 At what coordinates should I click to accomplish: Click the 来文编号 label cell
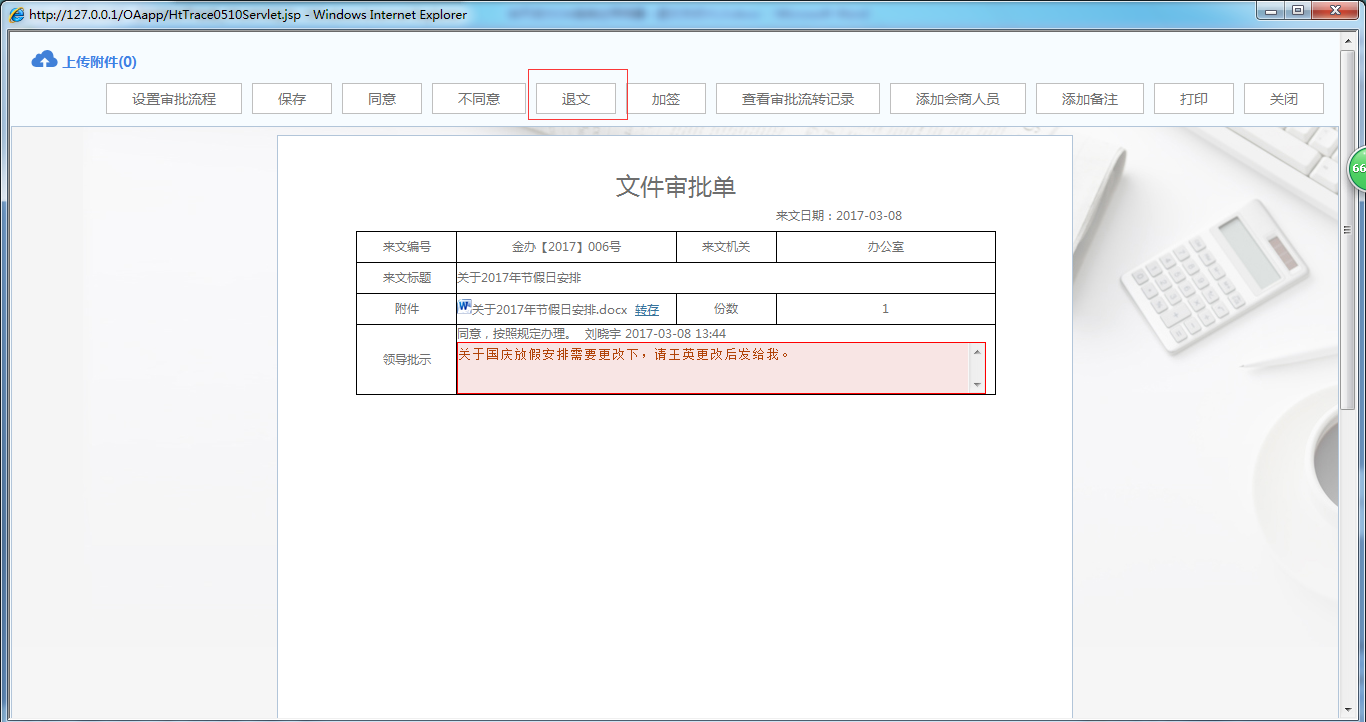[x=407, y=247]
